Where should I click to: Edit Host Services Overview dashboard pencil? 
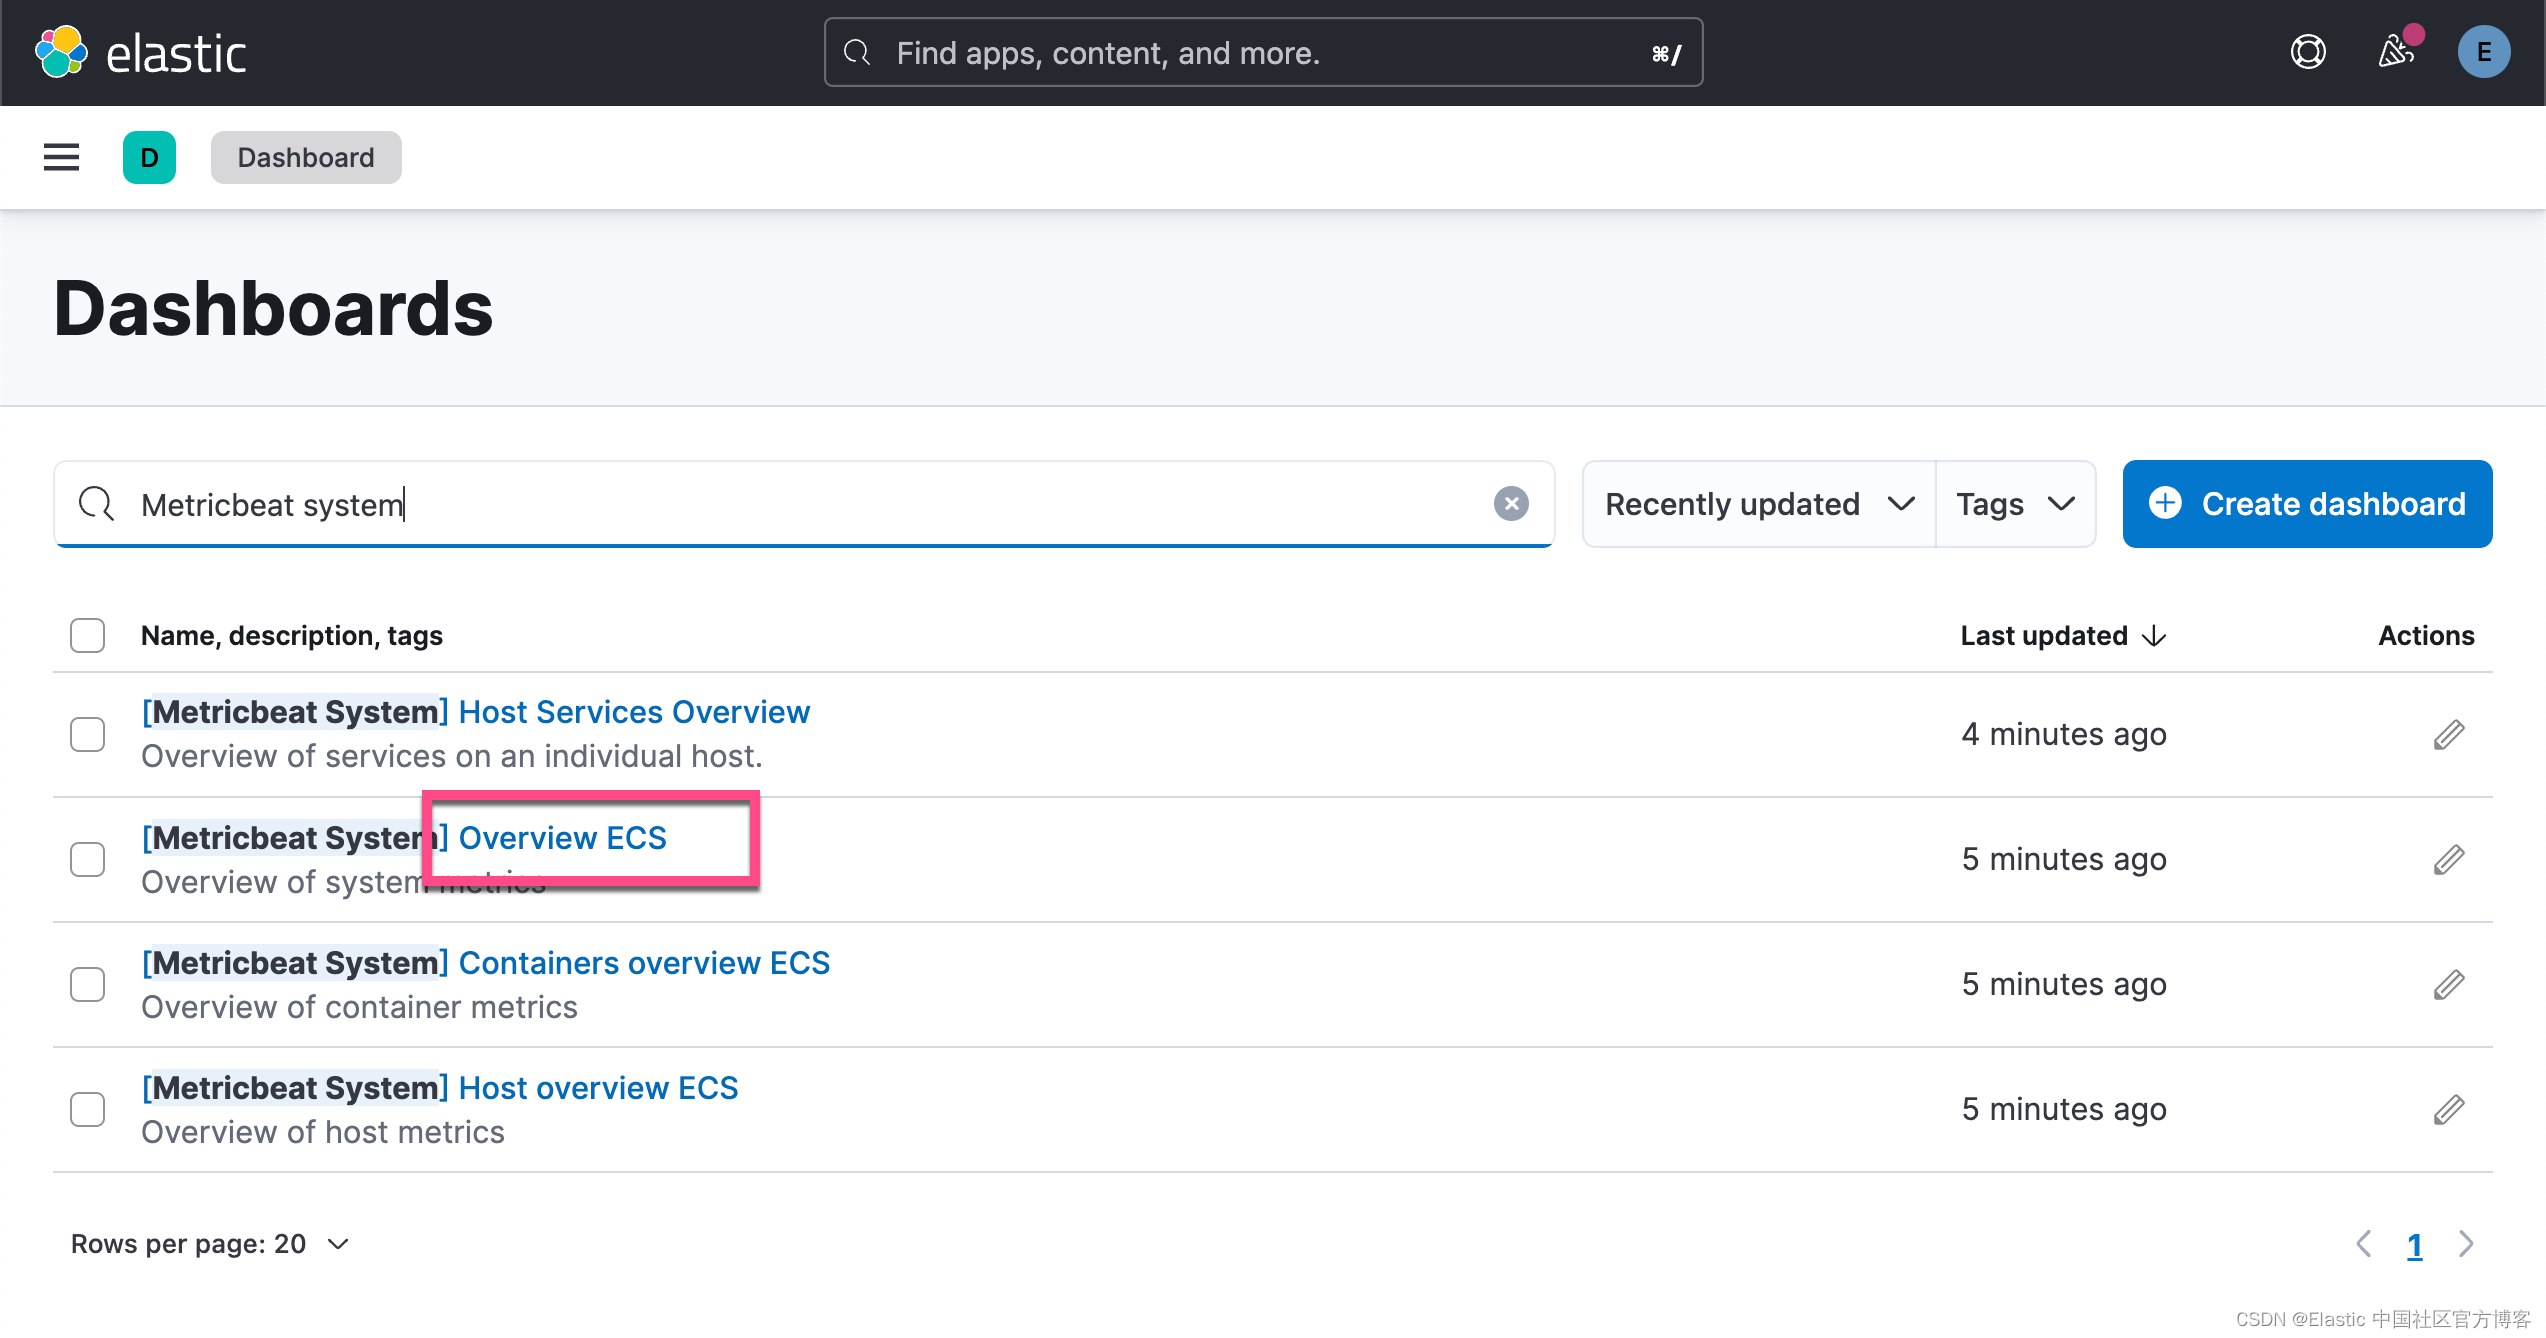click(x=2449, y=735)
